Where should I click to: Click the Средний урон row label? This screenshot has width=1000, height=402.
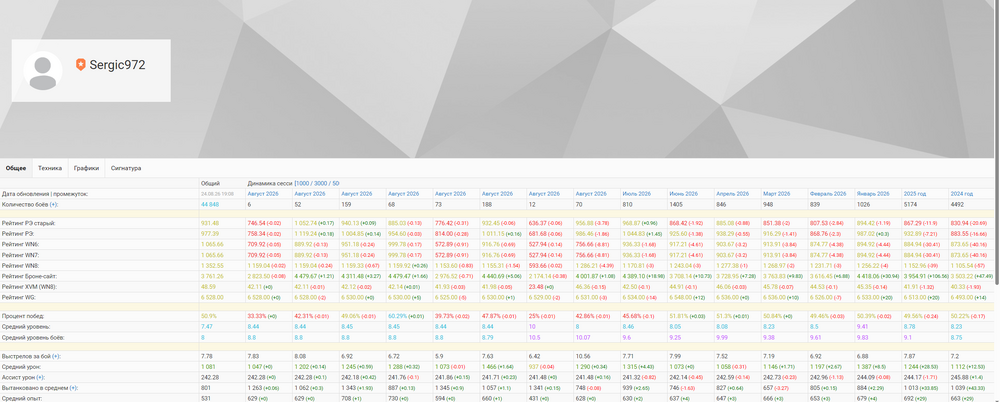pyautogui.click(x=21, y=367)
